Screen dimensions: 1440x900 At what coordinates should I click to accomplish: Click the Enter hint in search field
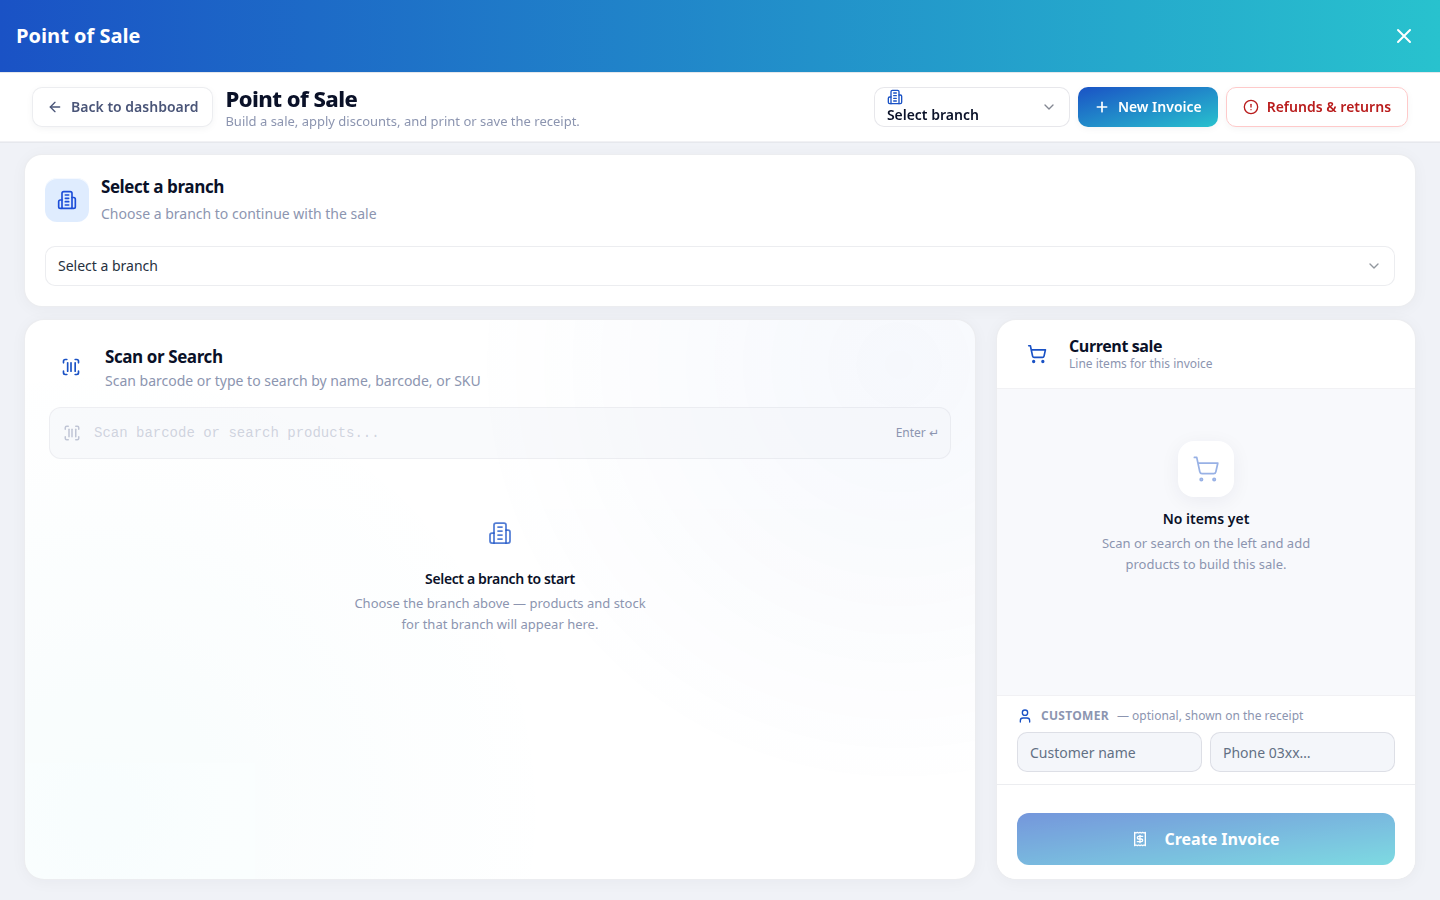pyautogui.click(x=917, y=433)
